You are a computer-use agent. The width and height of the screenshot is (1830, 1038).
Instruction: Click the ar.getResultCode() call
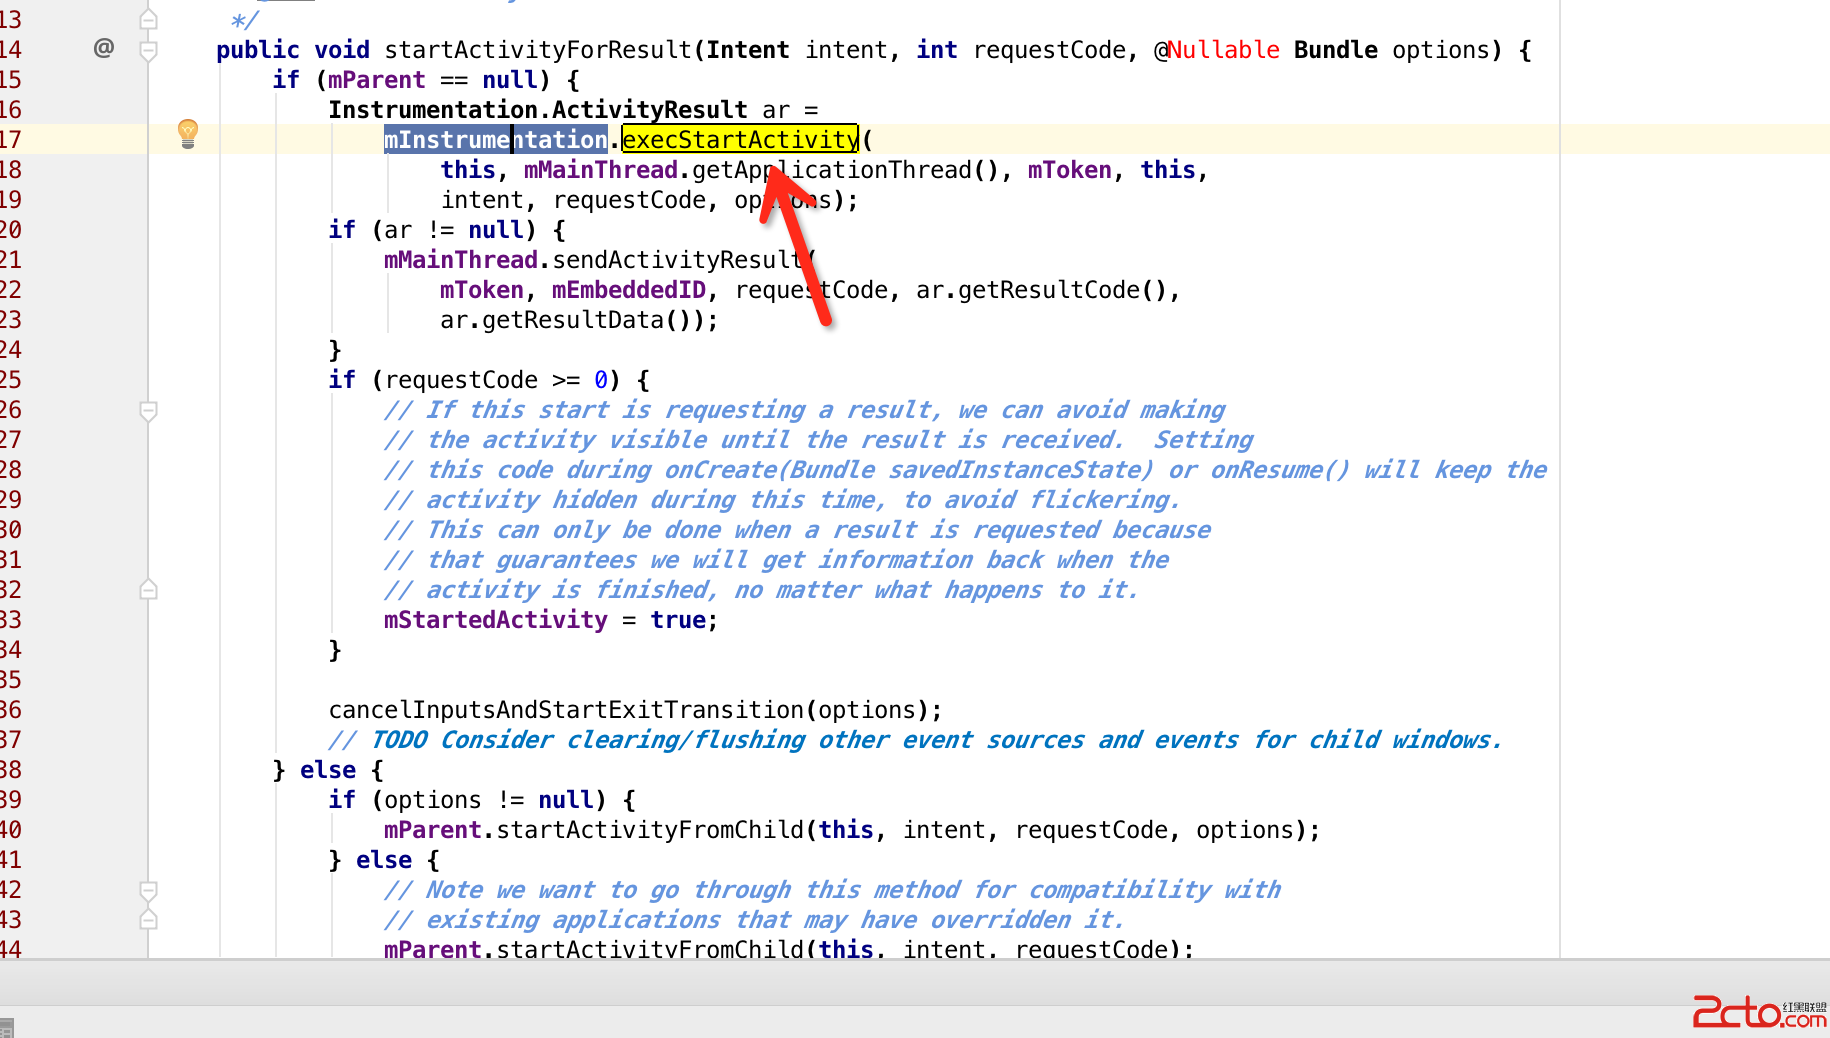pos(1041,290)
